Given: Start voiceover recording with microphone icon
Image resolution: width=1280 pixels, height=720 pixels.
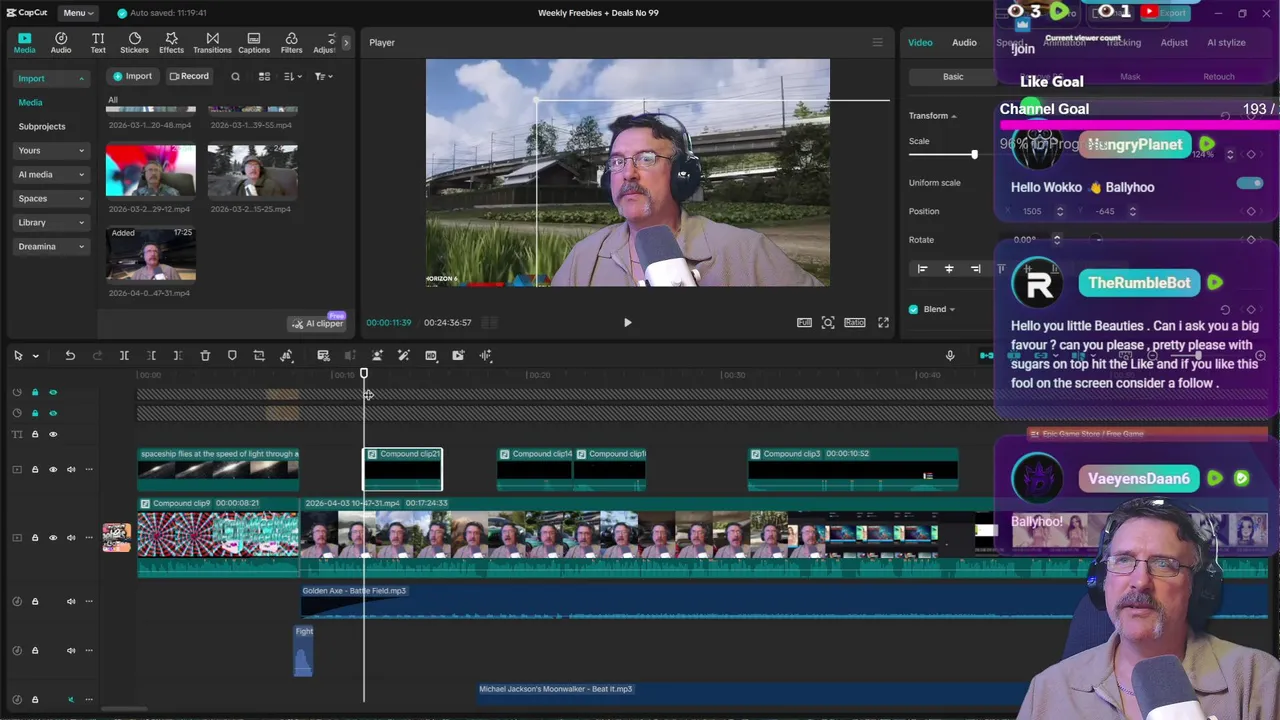Looking at the screenshot, I should (x=950, y=355).
